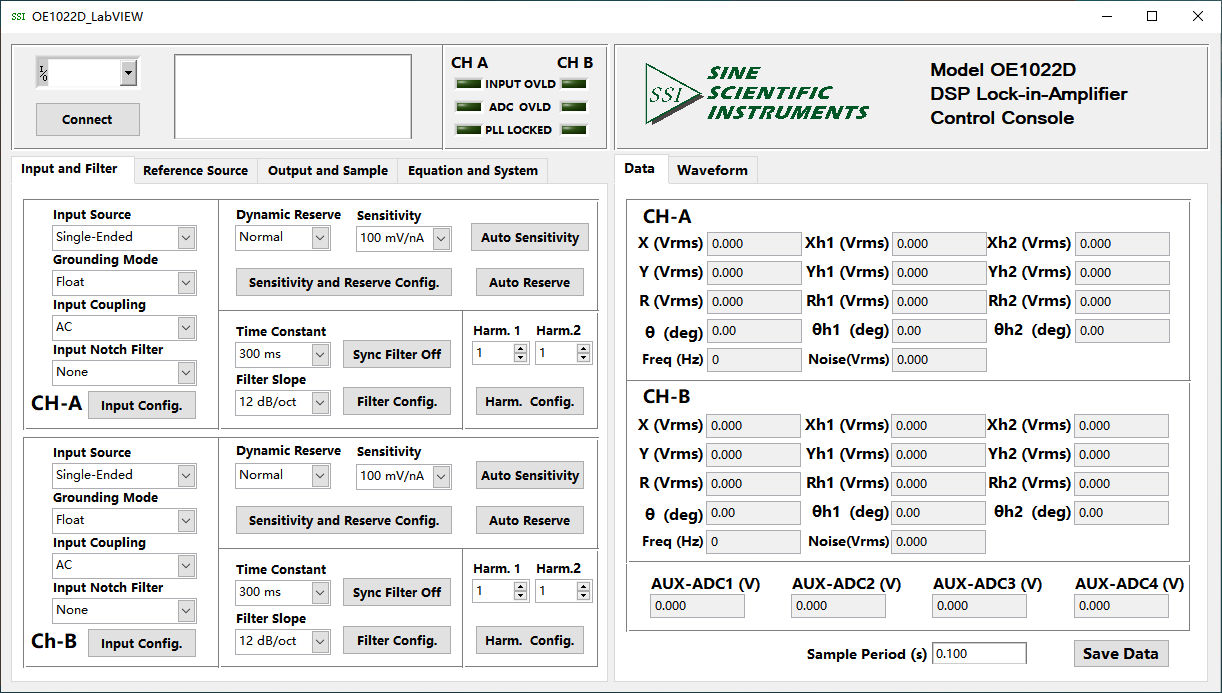Open Ch-B Sensitivity dropdown
Image resolution: width=1222 pixels, height=693 pixels.
(x=441, y=476)
